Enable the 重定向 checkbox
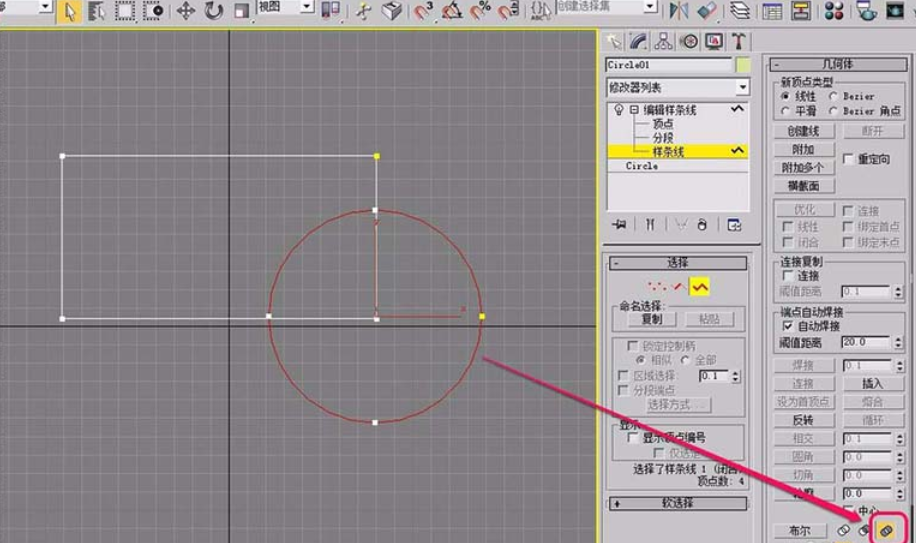The height and width of the screenshot is (543, 916). coord(848,159)
